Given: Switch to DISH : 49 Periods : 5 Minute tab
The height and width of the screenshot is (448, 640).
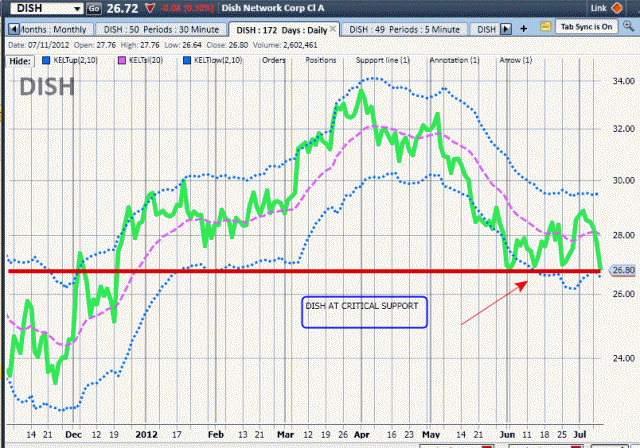Looking at the screenshot, I should pyautogui.click(x=404, y=29).
